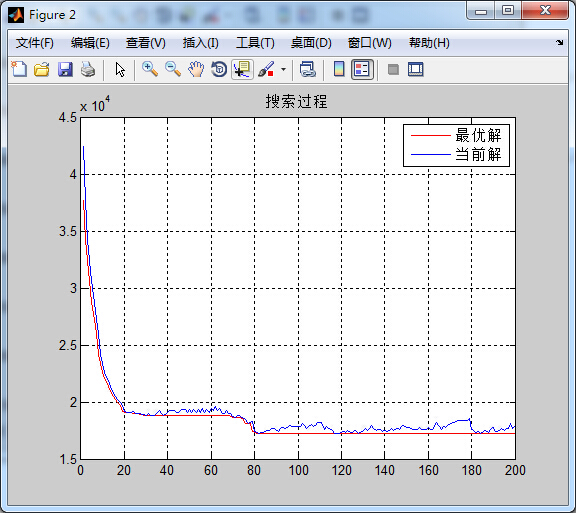Save figure with floppy disk icon
The width and height of the screenshot is (576, 513).
point(65,69)
